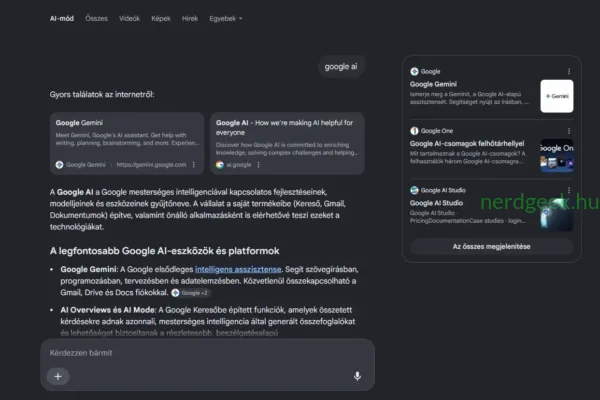Click the Google AI Studio source icon
This screenshot has width=600, height=400.
[414, 190]
